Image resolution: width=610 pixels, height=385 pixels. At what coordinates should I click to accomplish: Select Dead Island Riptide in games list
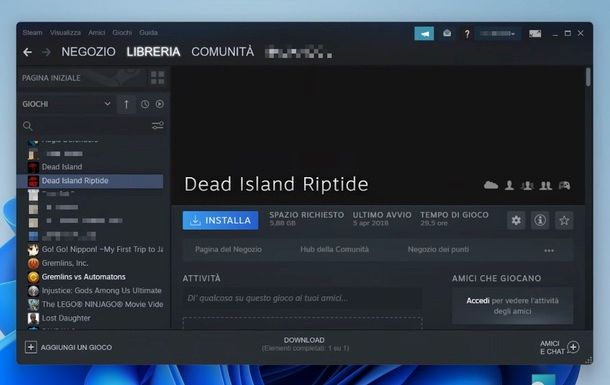click(91, 181)
